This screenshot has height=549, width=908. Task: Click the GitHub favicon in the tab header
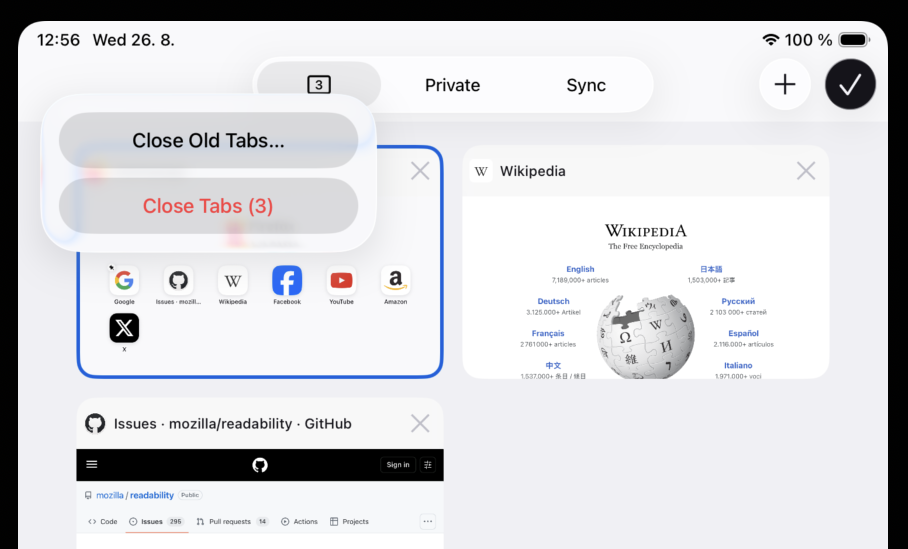pos(95,423)
